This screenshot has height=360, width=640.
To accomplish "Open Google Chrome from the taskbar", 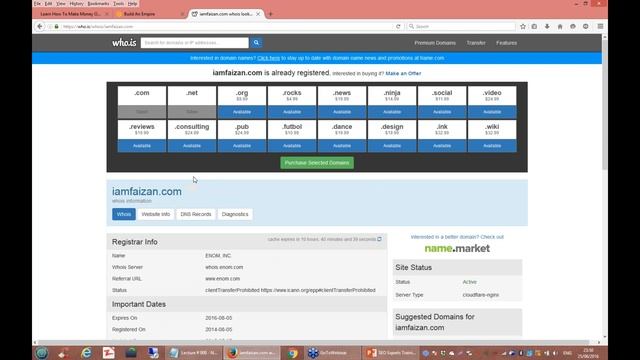I will click(x=292, y=353).
